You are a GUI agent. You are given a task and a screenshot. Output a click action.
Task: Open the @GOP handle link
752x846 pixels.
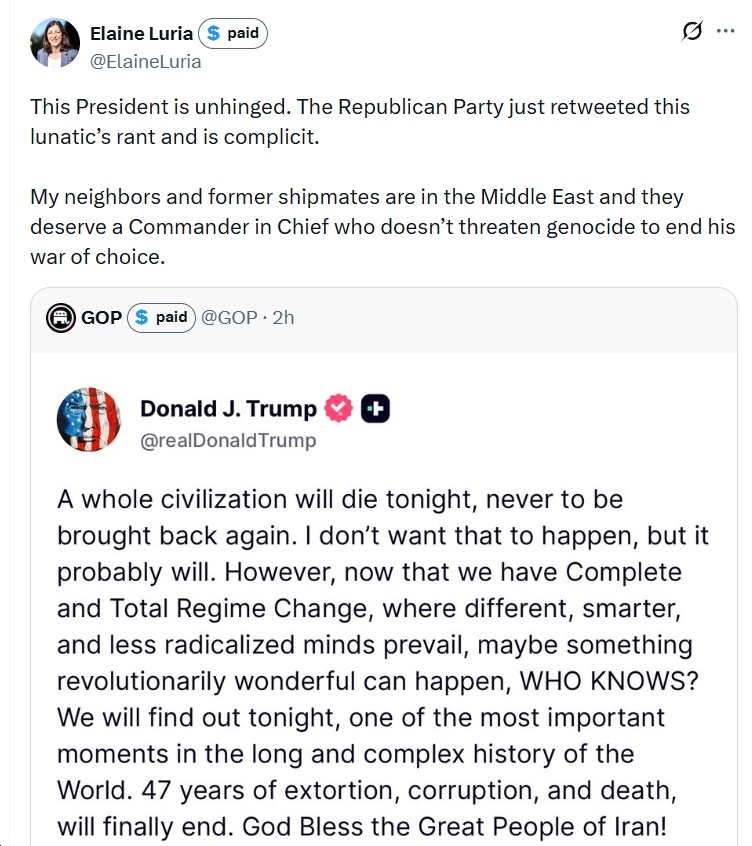point(229,318)
